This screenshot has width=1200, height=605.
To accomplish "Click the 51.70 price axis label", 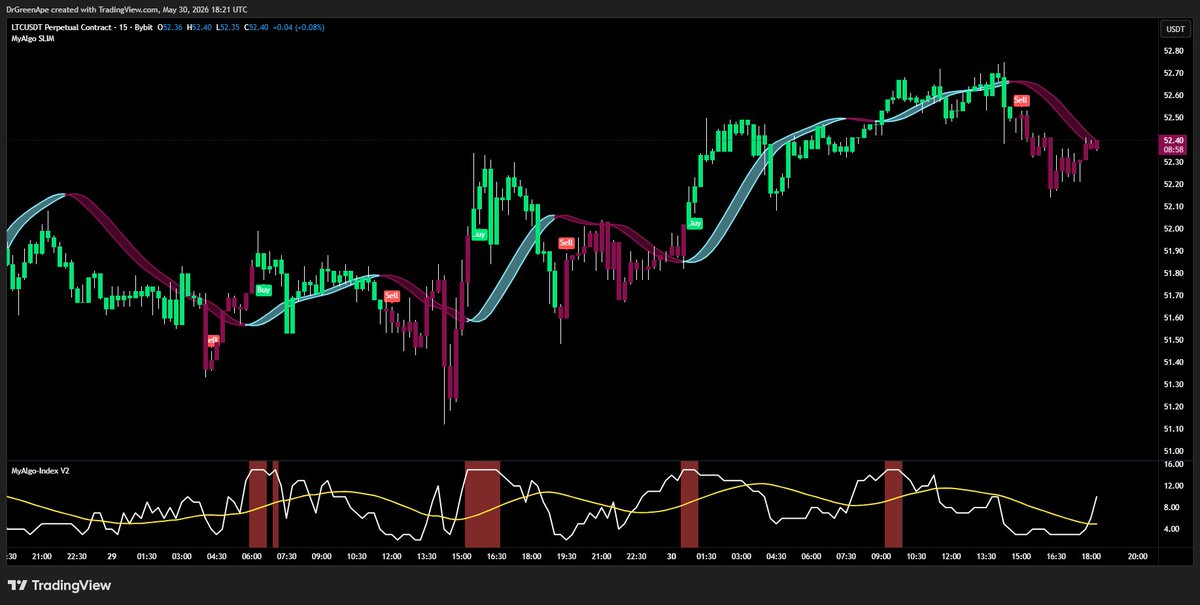I will (x=1174, y=296).
